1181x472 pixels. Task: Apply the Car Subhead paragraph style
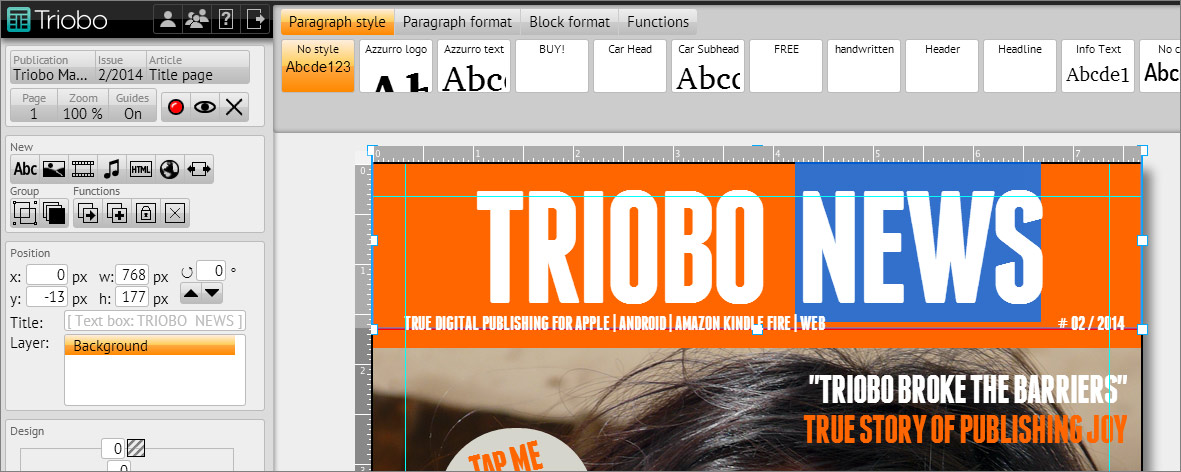point(708,66)
